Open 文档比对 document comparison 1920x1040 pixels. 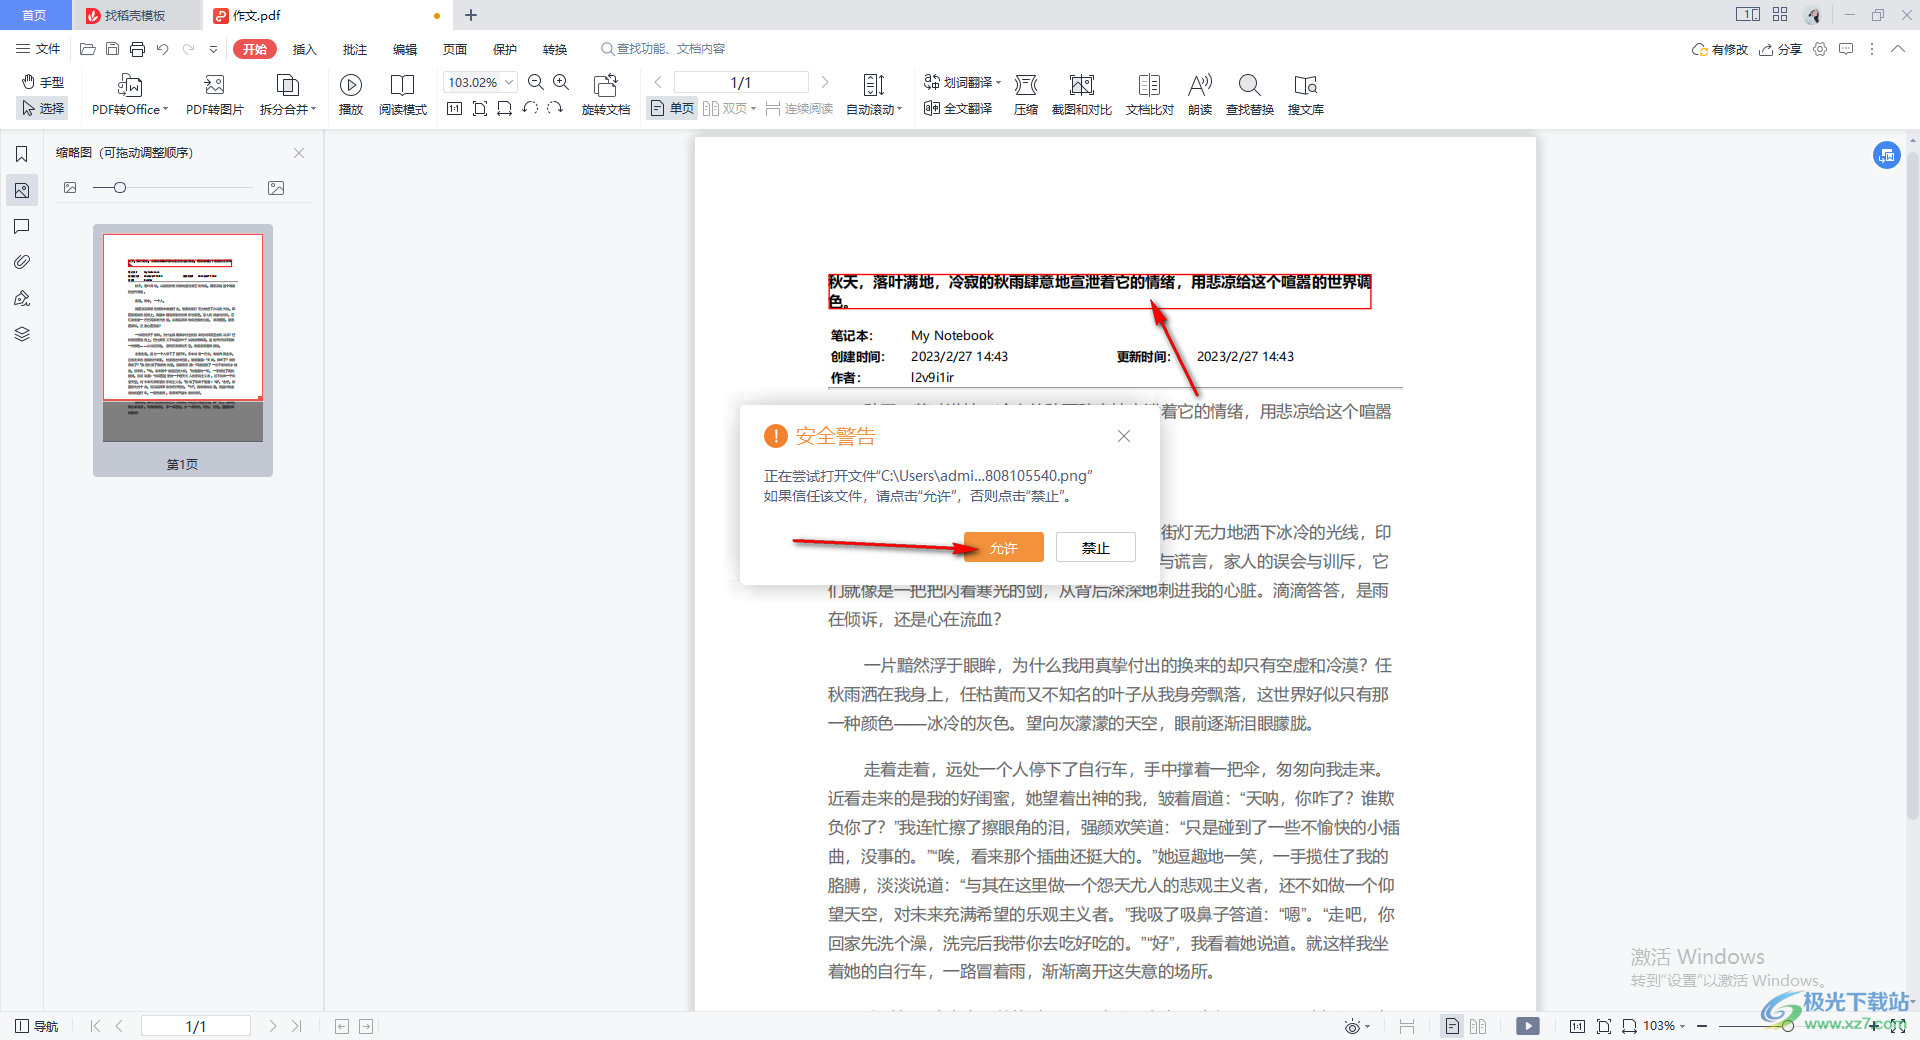click(x=1150, y=95)
